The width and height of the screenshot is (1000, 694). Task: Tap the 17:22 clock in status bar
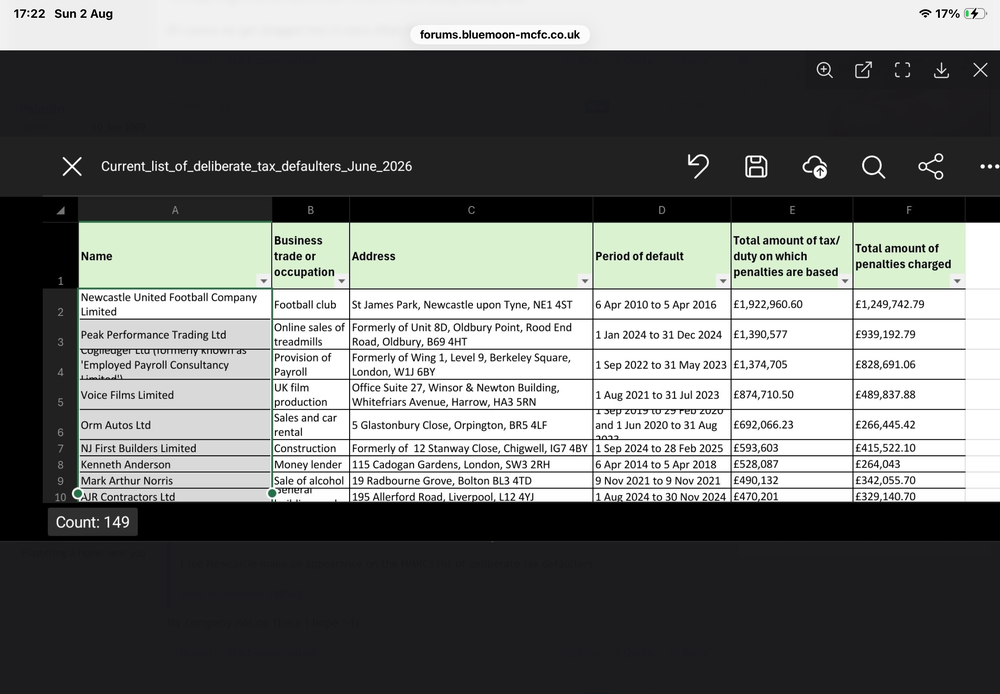pyautogui.click(x=29, y=13)
